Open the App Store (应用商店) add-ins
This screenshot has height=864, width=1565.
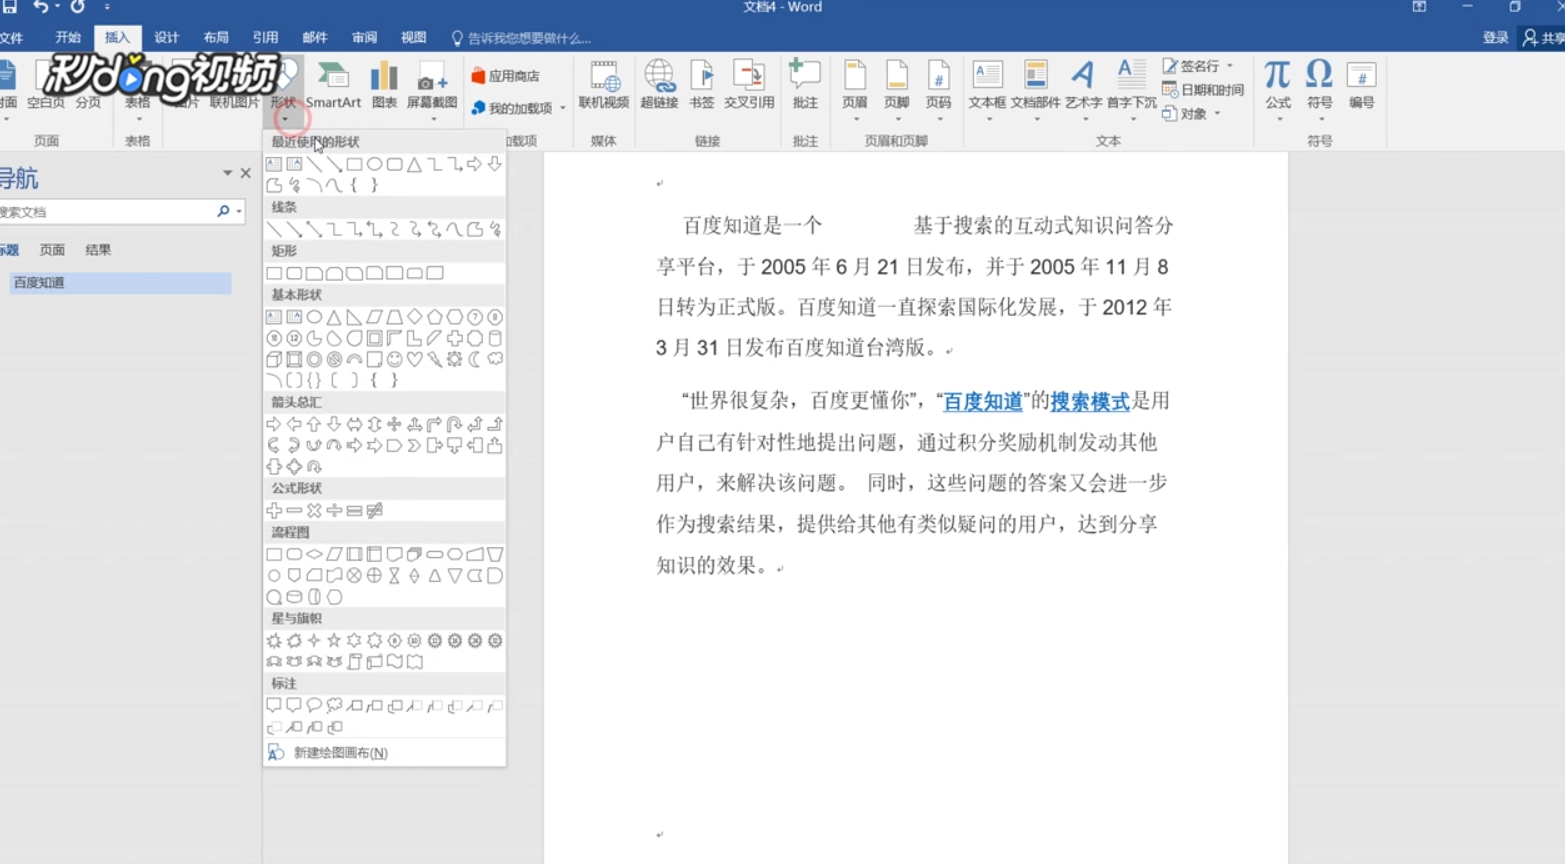pyautogui.click(x=506, y=76)
